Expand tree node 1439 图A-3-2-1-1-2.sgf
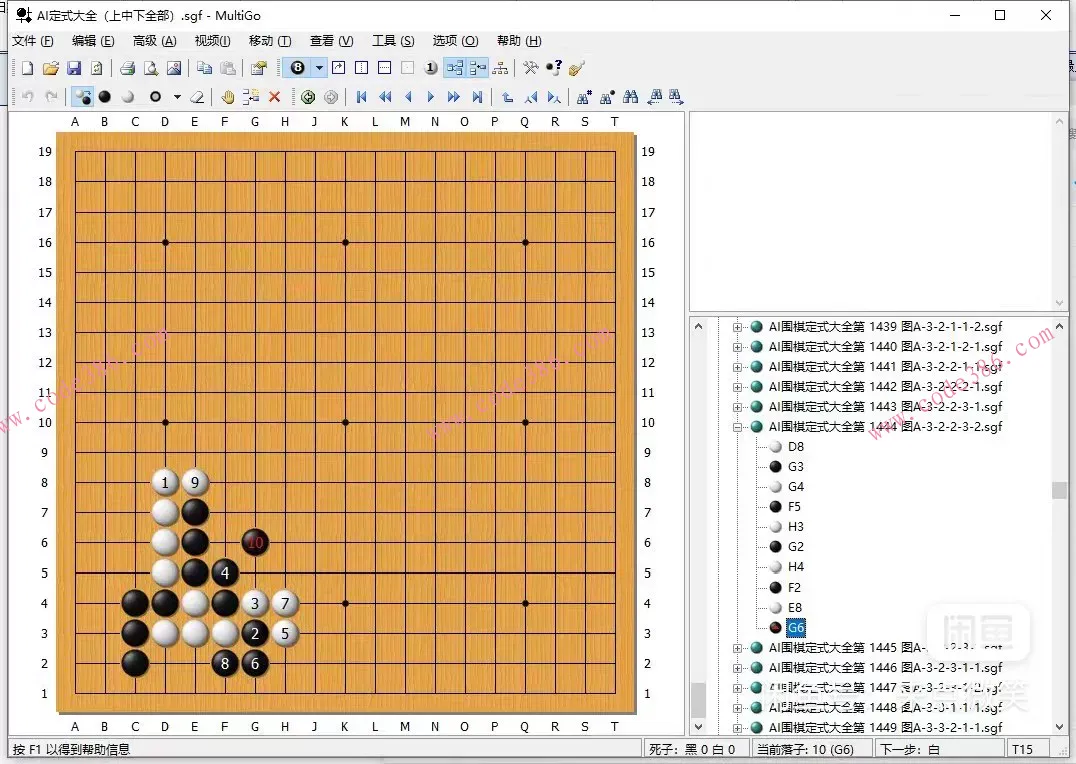Screen dimensions: 1076x764 coord(738,327)
